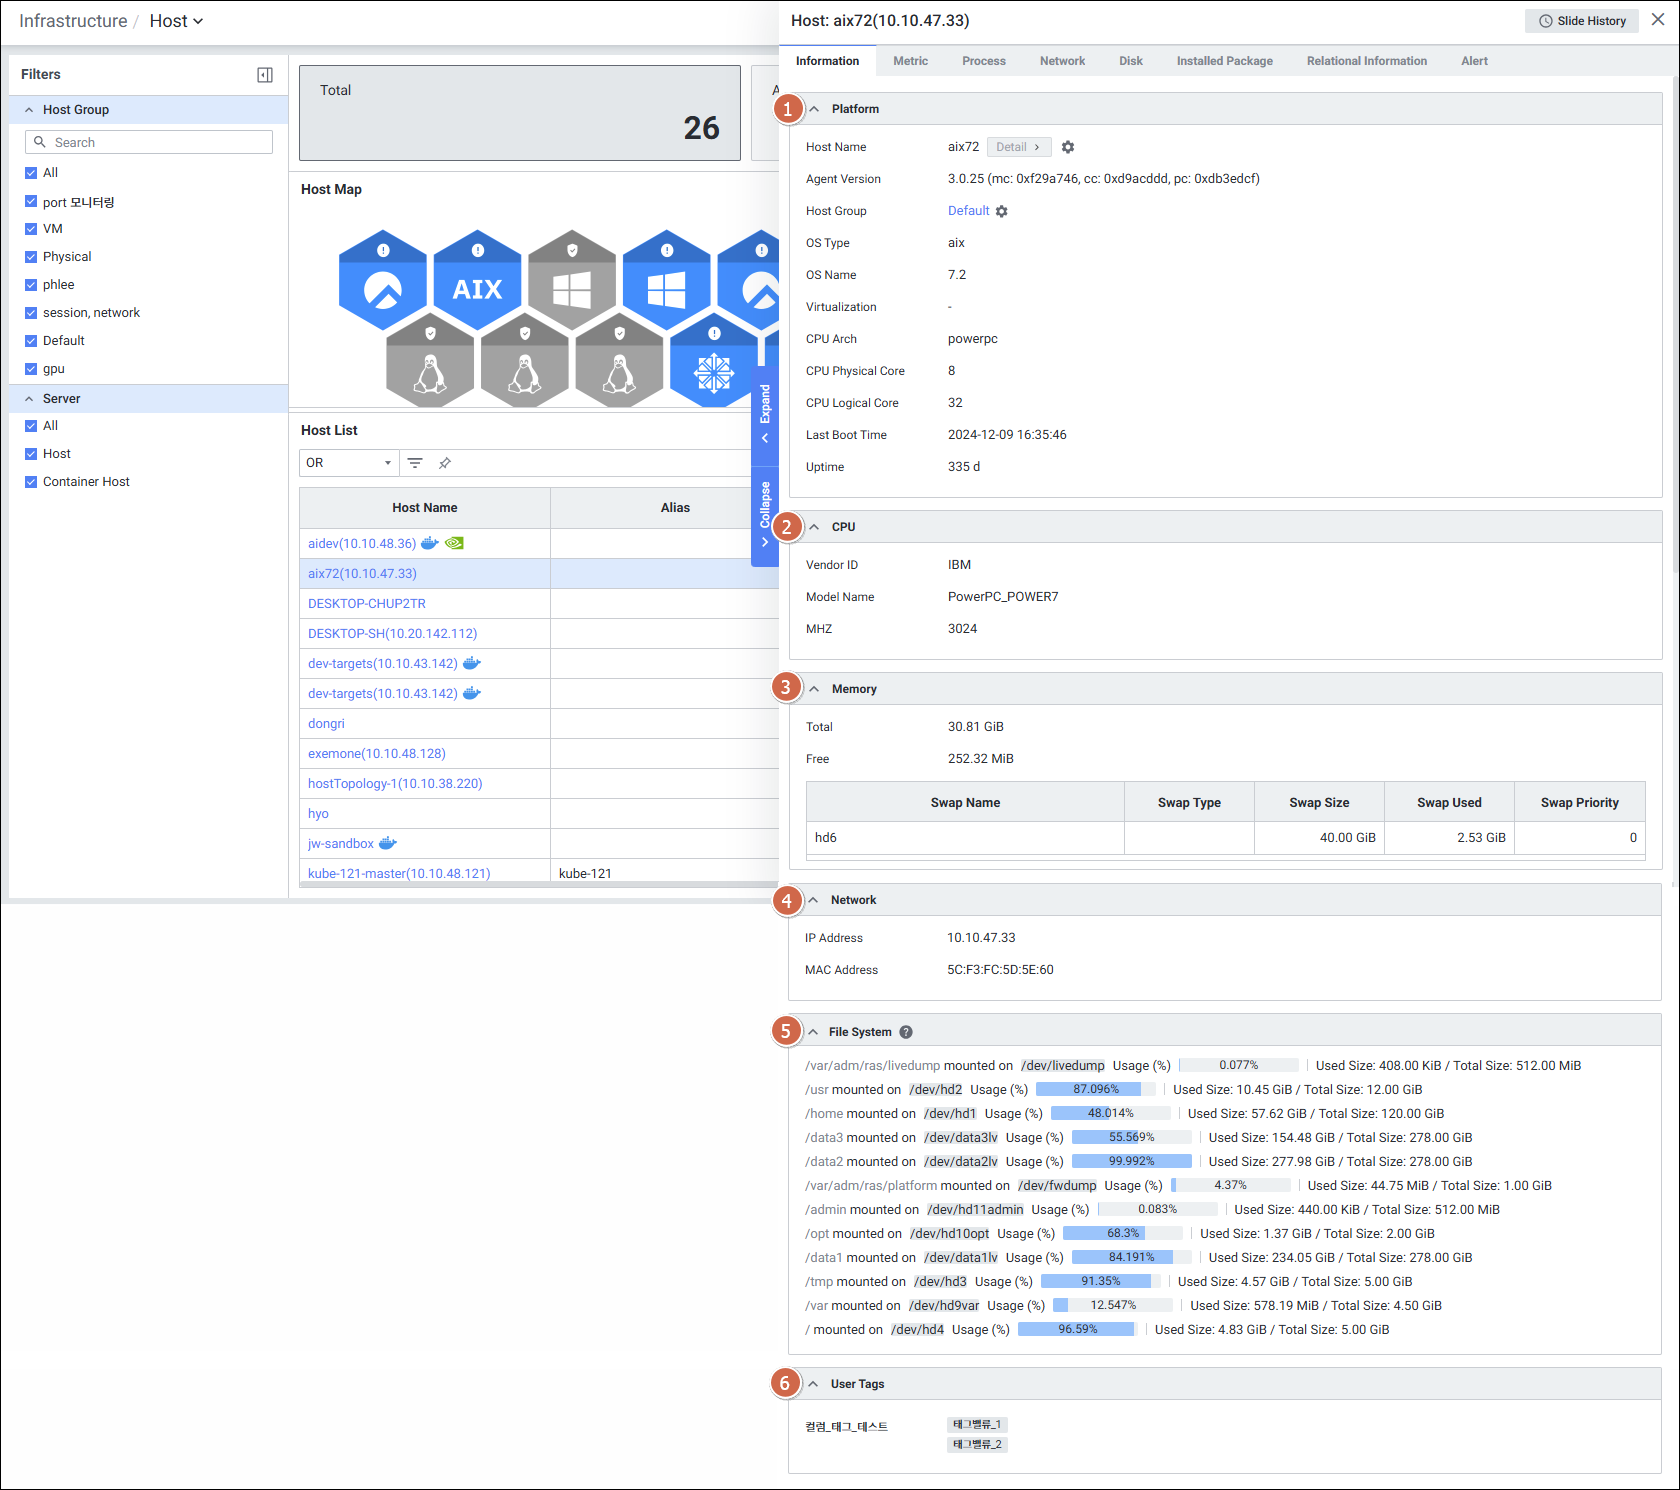1680x1490 pixels.
Task: Click the File System help question icon
Action: [906, 1032]
